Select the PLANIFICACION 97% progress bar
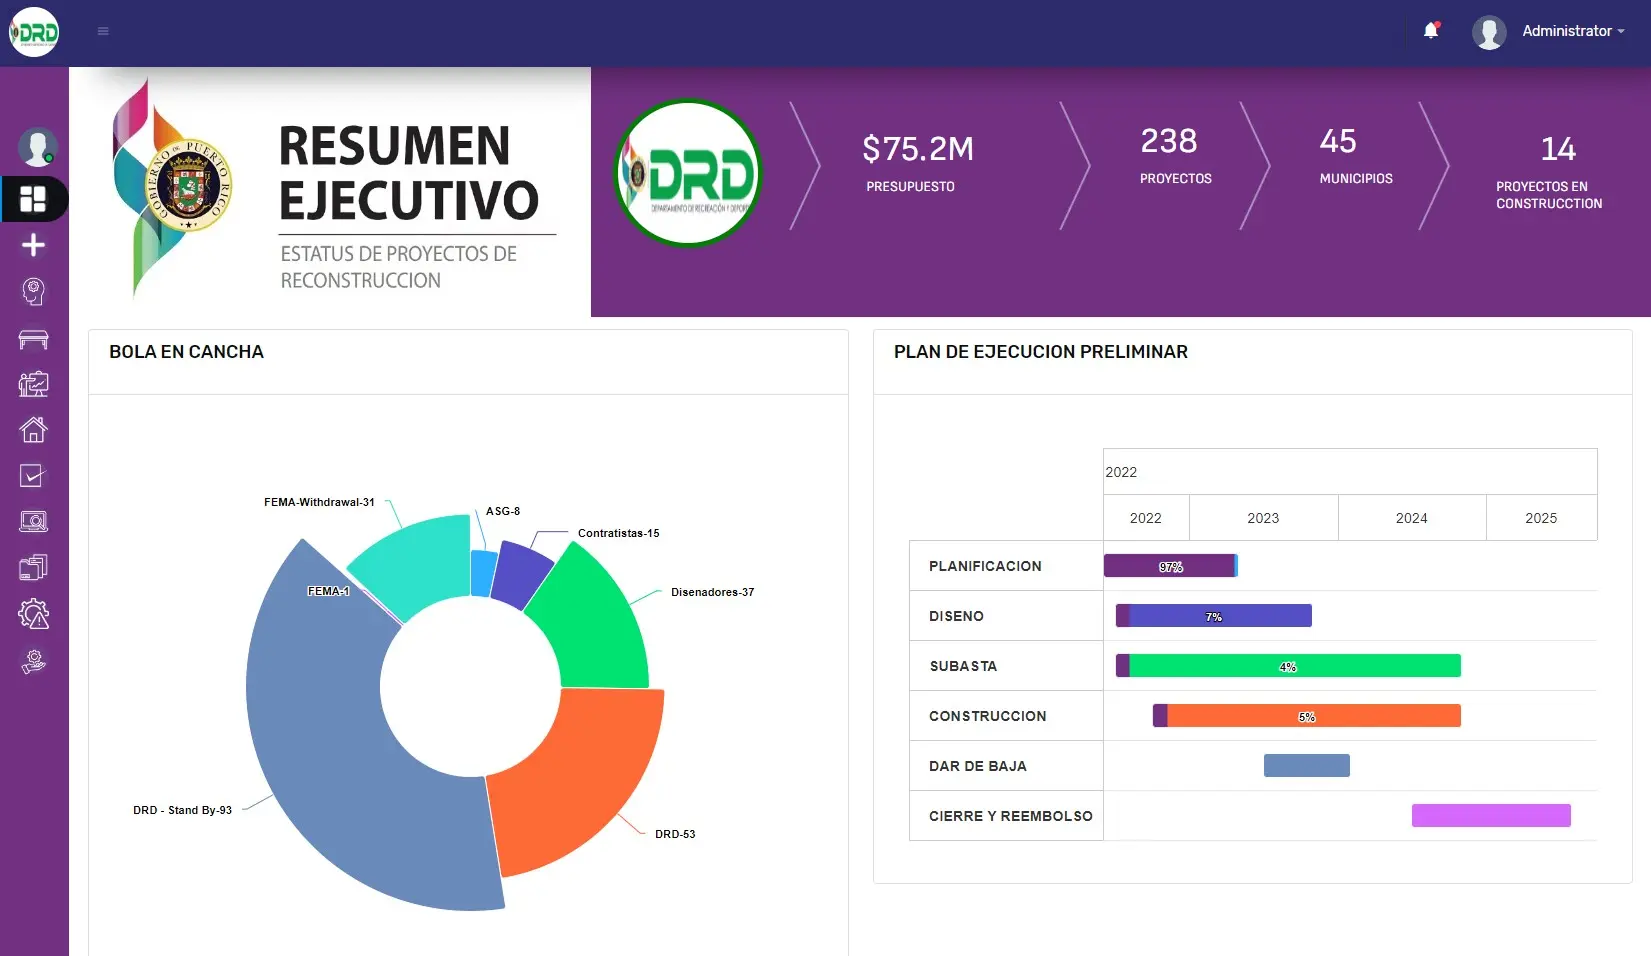Viewport: 1651px width, 956px height. [x=1170, y=566]
